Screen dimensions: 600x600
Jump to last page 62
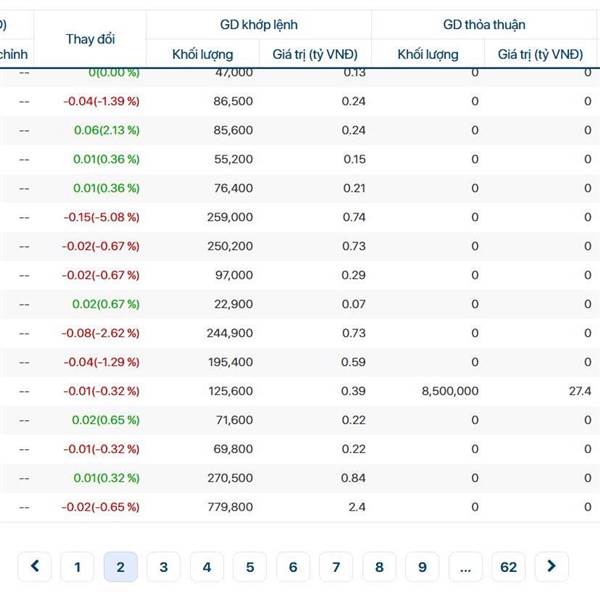tap(508, 567)
